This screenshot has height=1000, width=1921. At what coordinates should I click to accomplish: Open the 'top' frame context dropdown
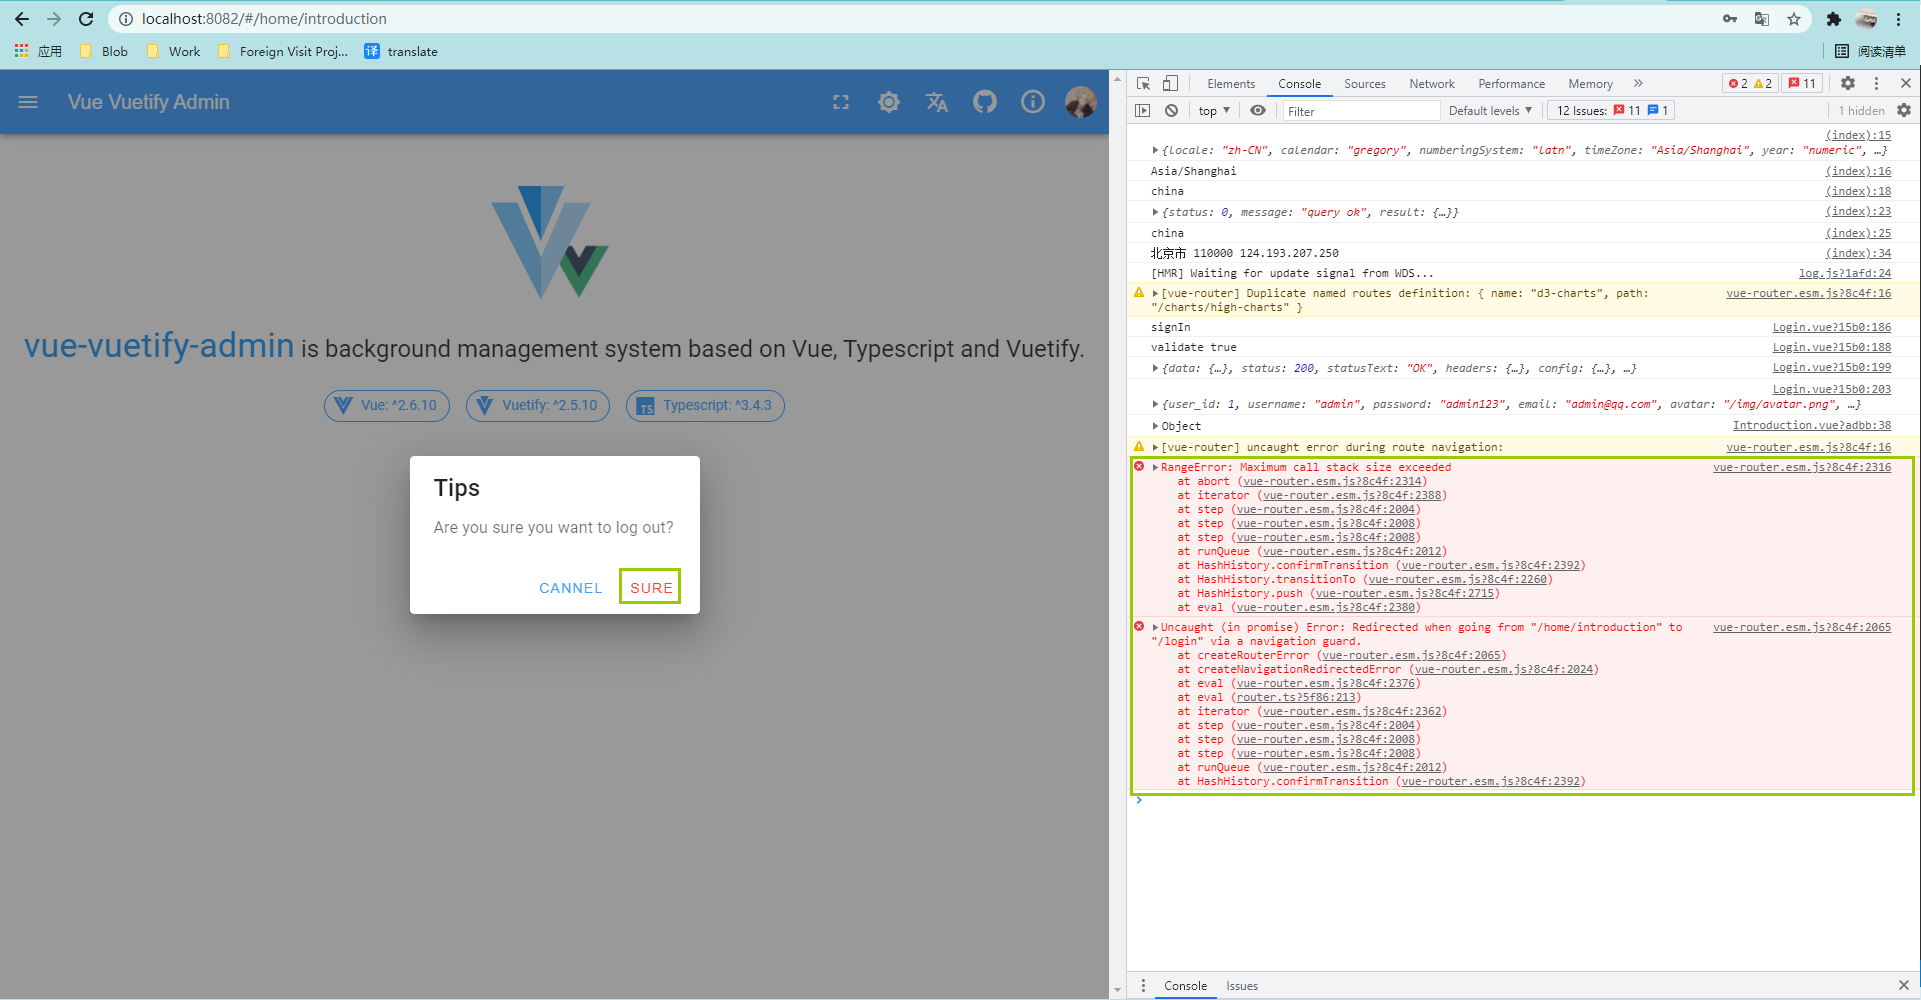[x=1213, y=110]
